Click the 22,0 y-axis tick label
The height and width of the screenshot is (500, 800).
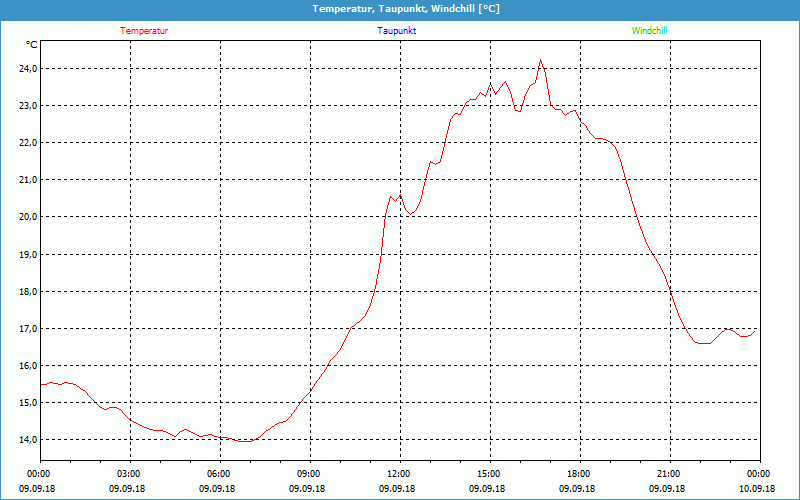[26, 143]
